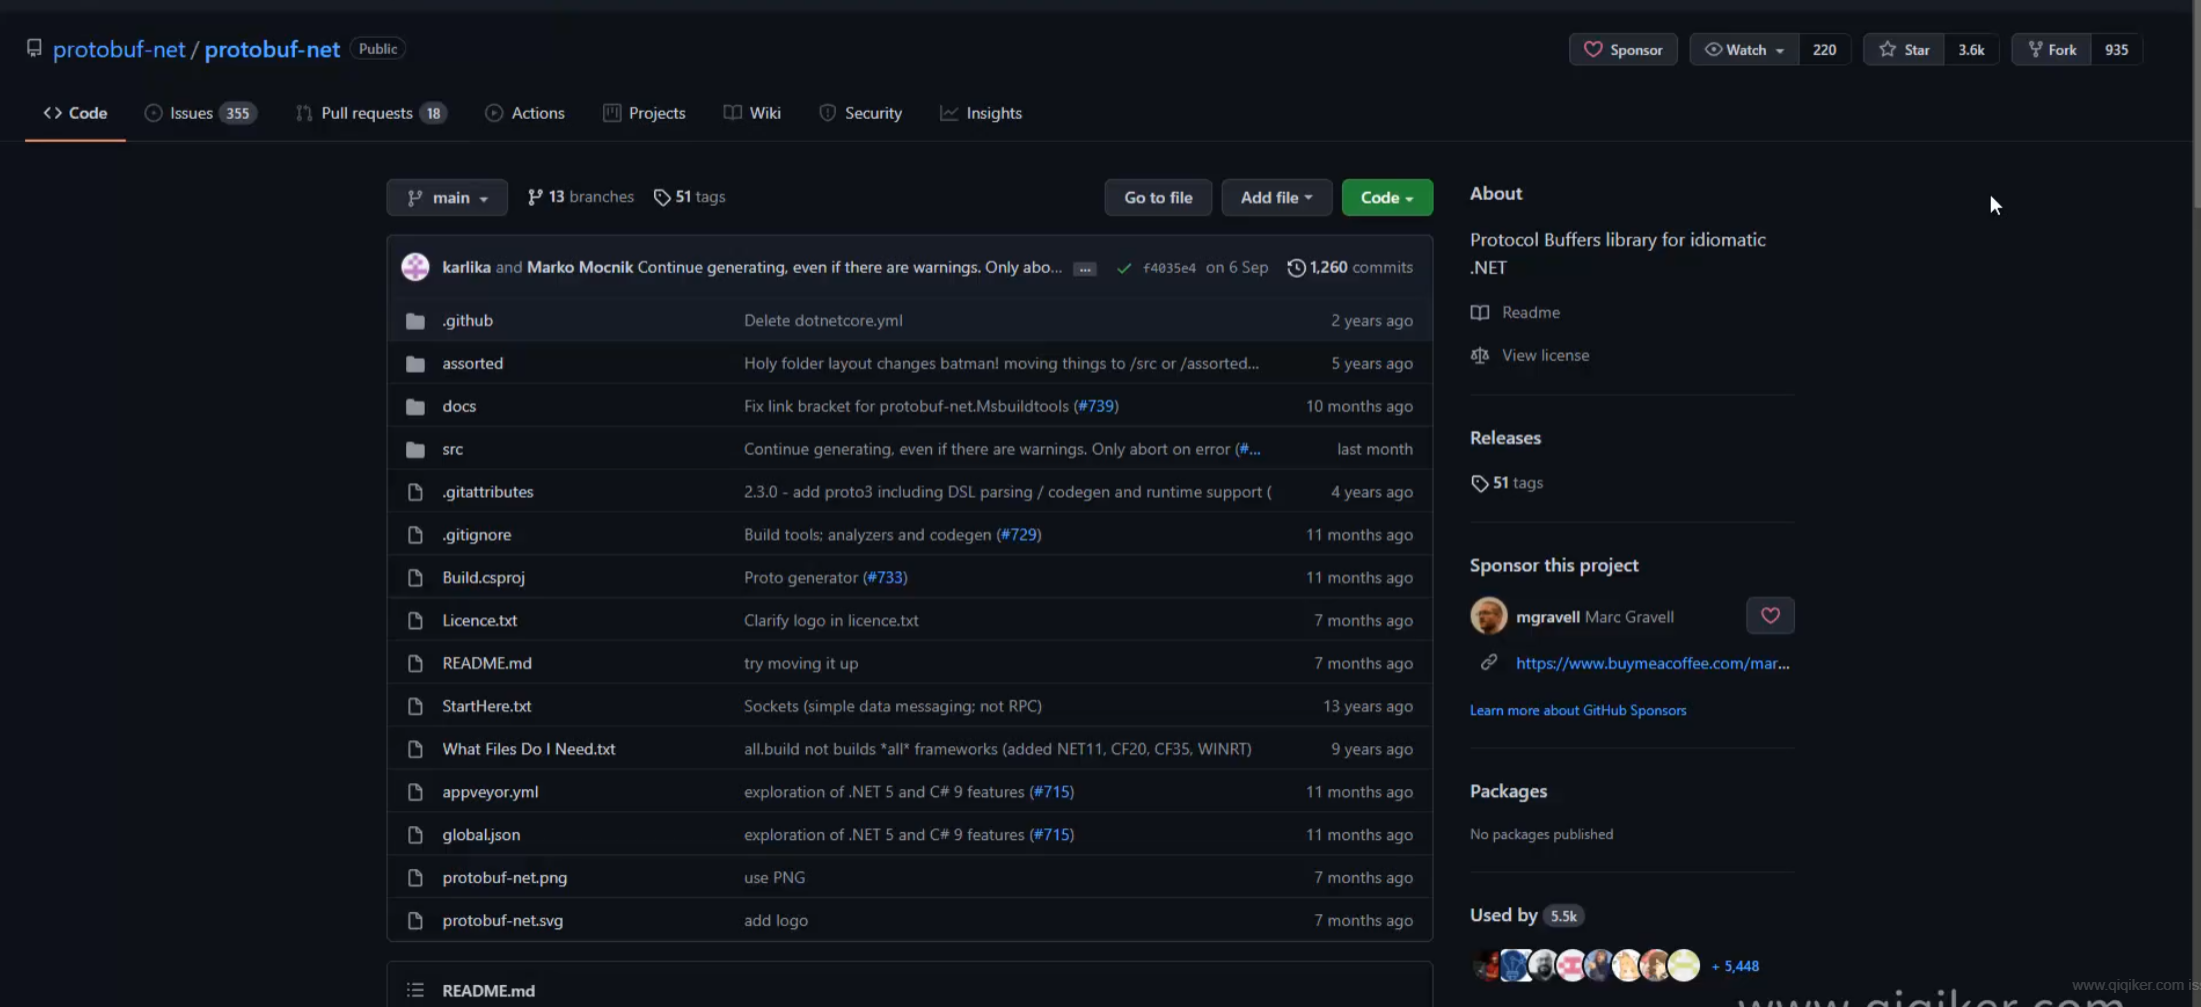Open the docs folder
The image size is (2201, 1007).
click(x=459, y=406)
